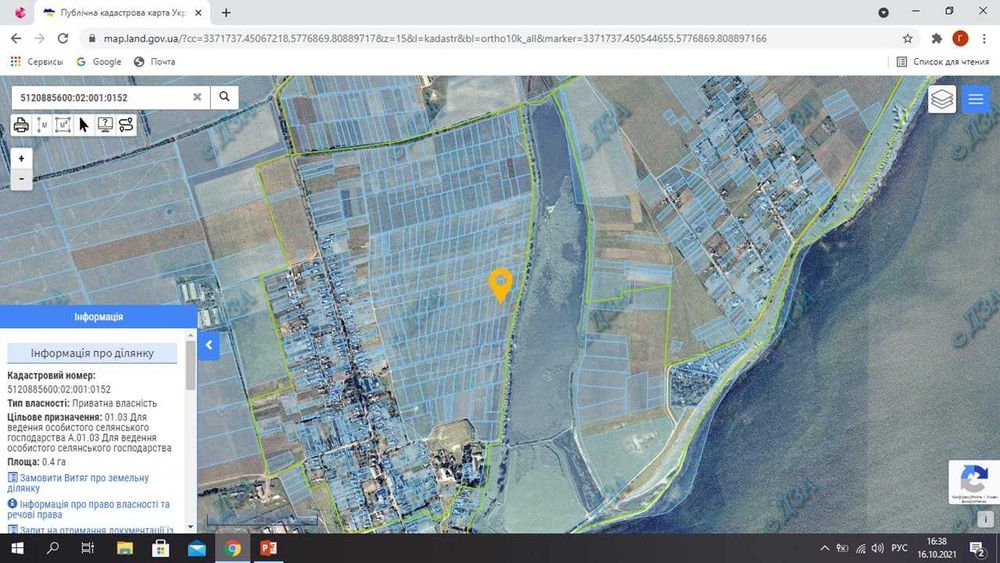
Task: Click the info panel scrollbar thumb
Action: point(190,365)
